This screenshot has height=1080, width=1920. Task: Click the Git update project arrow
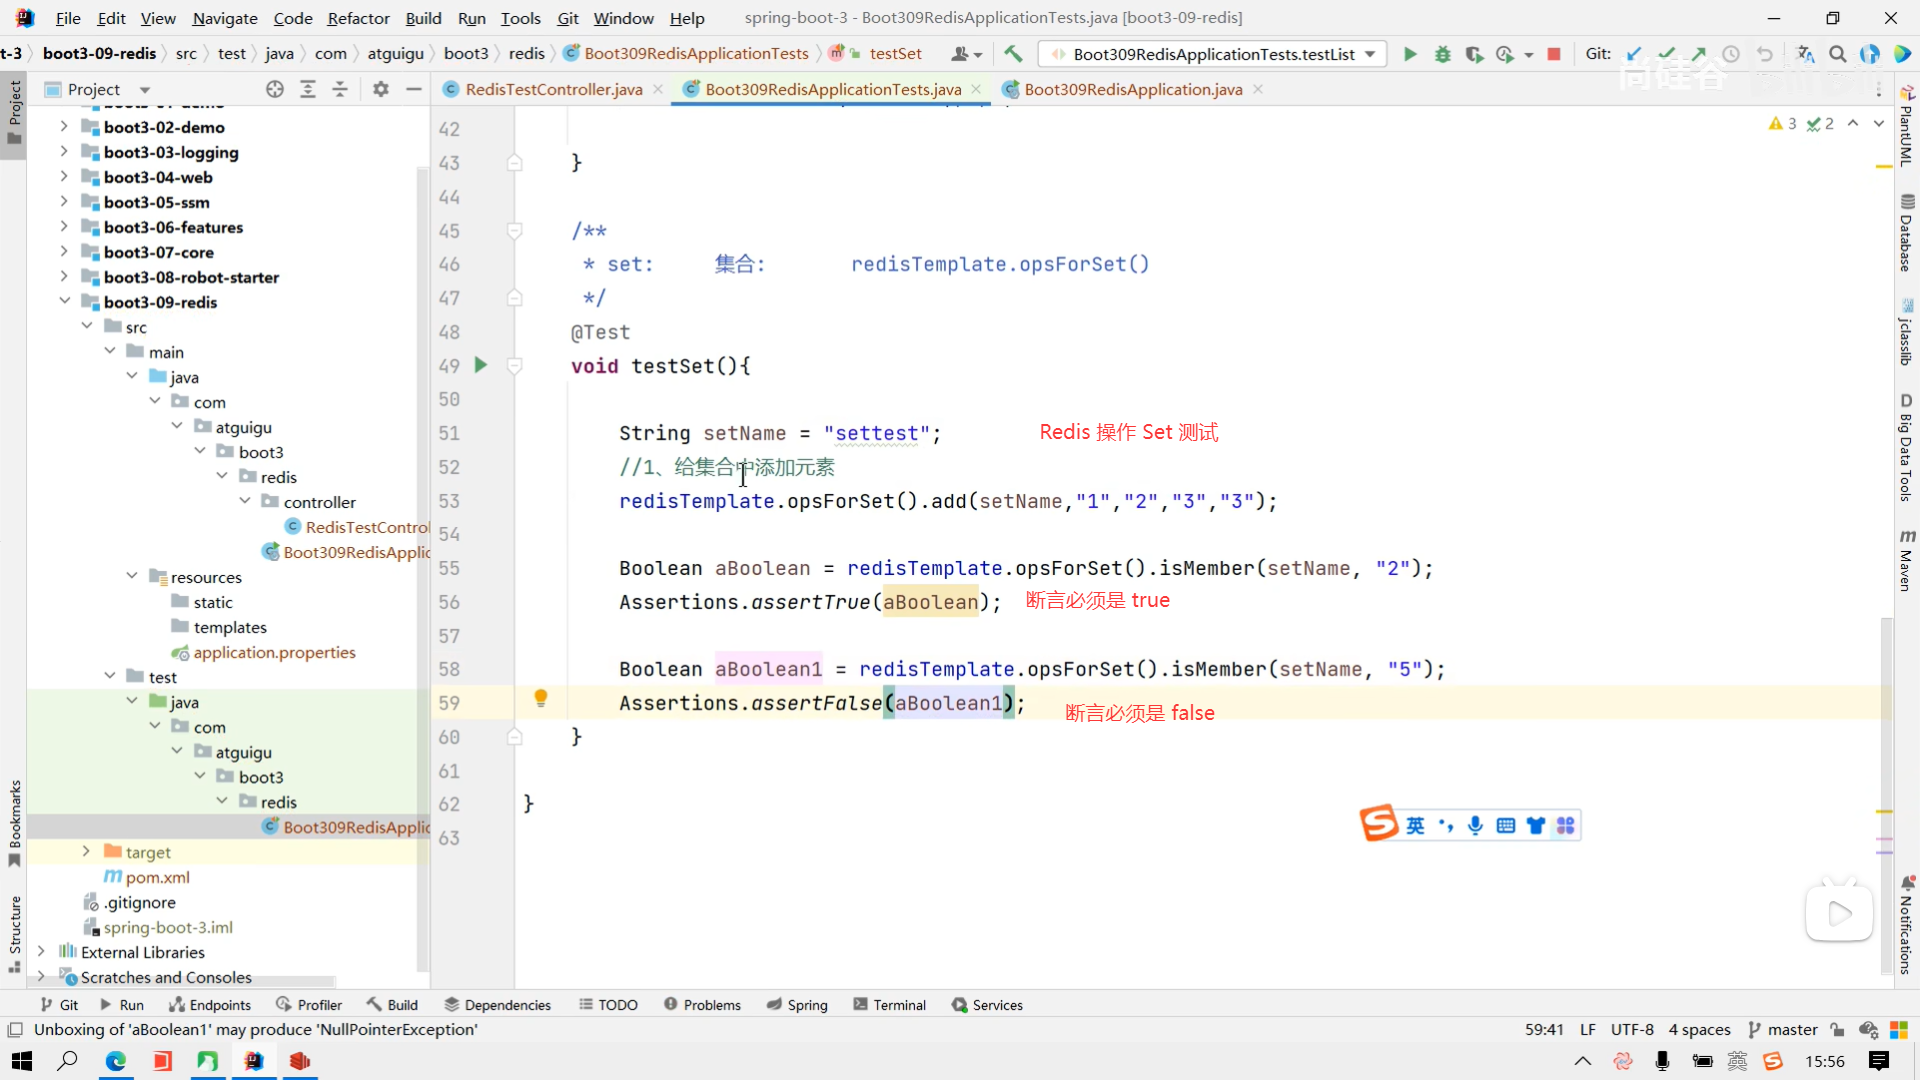(x=1634, y=54)
